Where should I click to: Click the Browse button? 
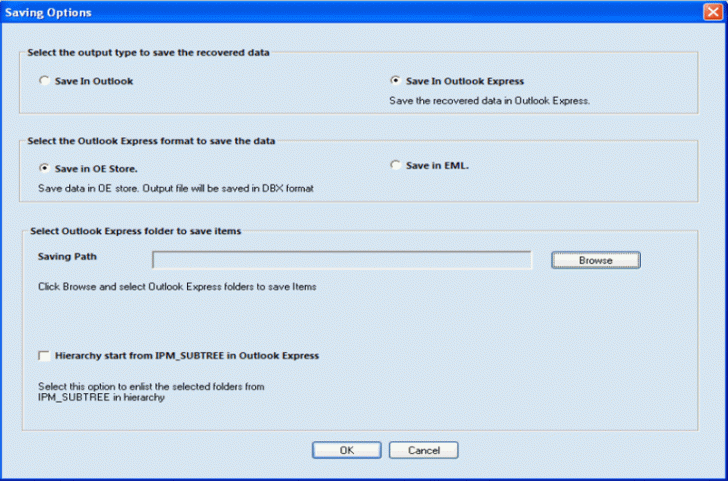(x=596, y=260)
